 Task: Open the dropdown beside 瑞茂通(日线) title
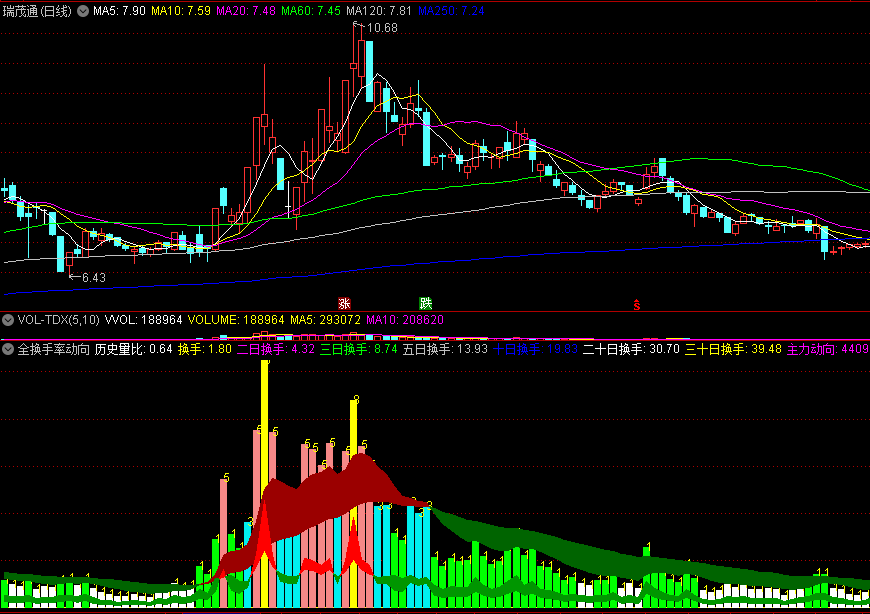click(83, 11)
